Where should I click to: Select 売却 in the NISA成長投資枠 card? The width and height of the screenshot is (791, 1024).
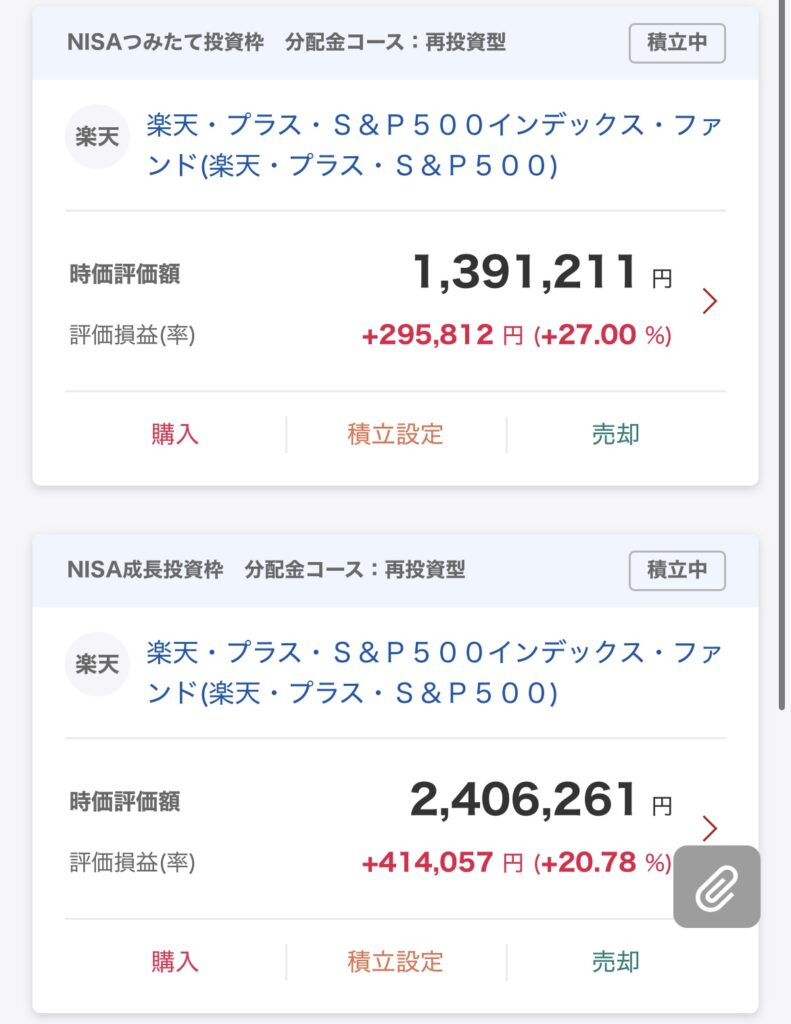[615, 961]
